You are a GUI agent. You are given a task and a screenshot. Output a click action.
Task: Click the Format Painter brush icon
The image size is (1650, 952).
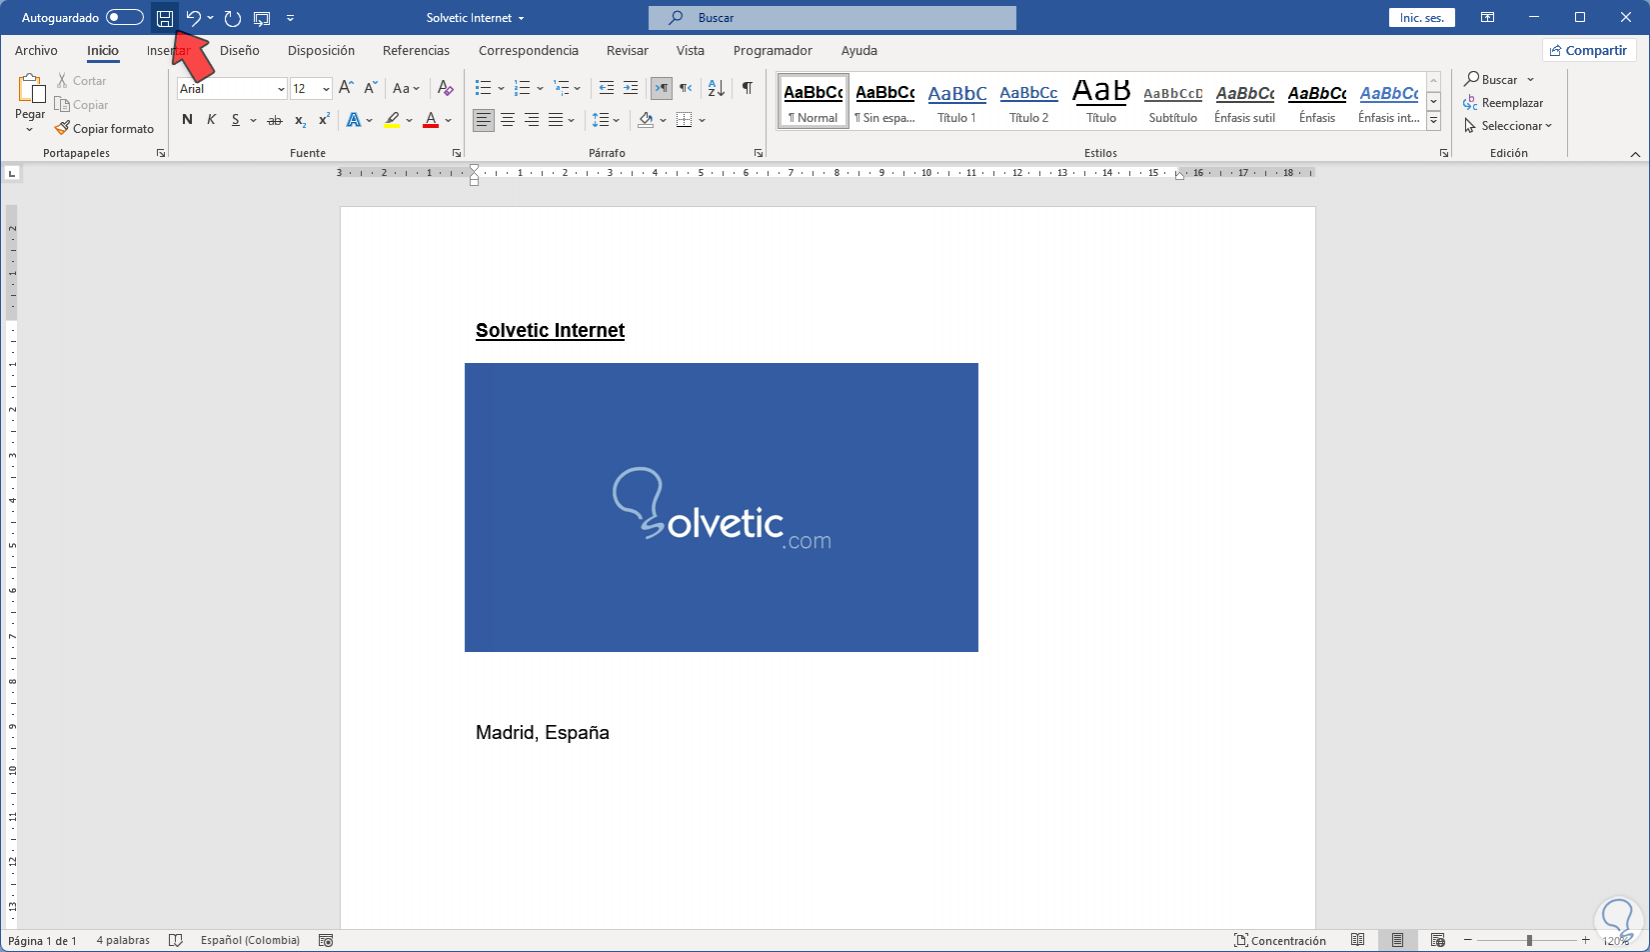pos(62,128)
